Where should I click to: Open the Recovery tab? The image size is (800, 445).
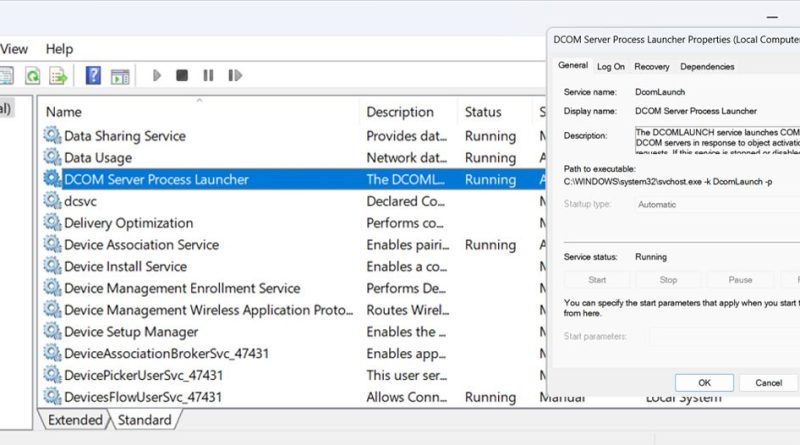pos(652,67)
